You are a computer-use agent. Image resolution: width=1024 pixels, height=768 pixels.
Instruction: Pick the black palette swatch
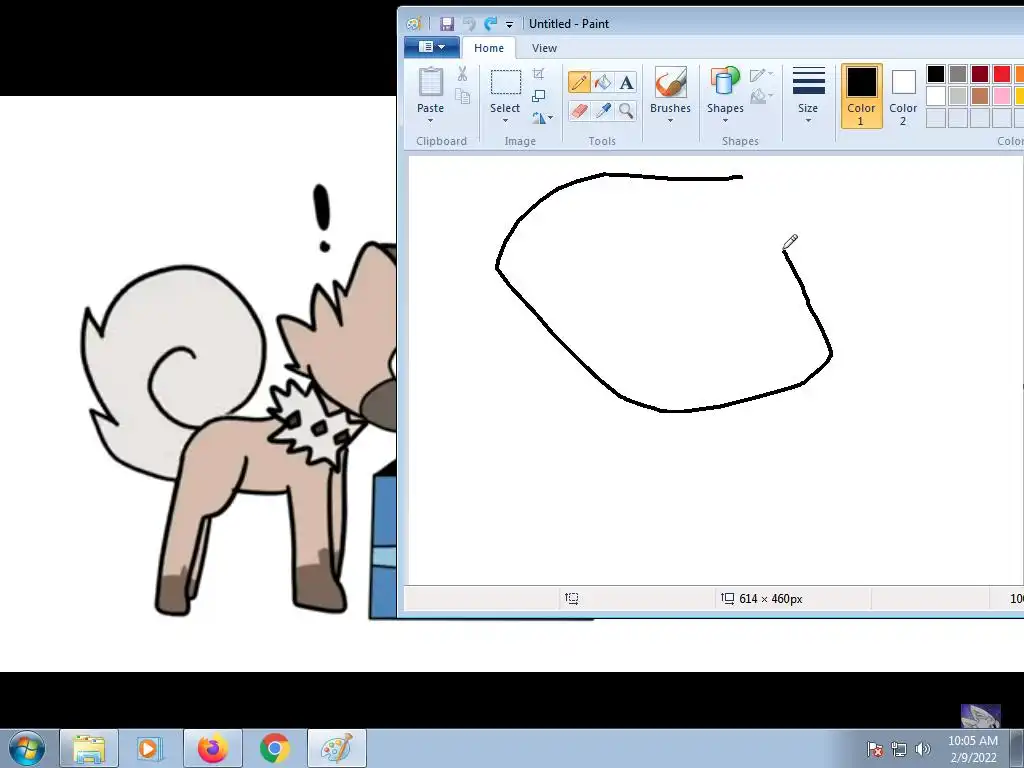[936, 74]
